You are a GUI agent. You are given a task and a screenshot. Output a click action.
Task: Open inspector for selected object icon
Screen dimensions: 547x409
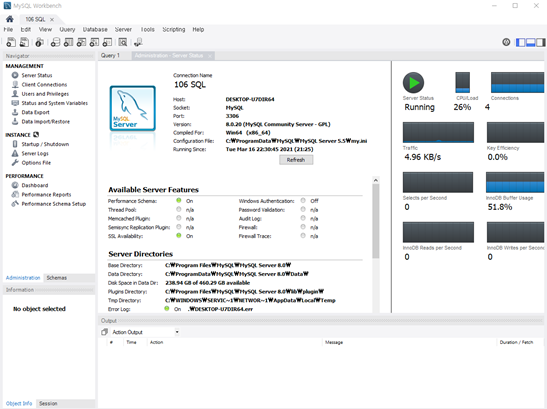tap(39, 42)
